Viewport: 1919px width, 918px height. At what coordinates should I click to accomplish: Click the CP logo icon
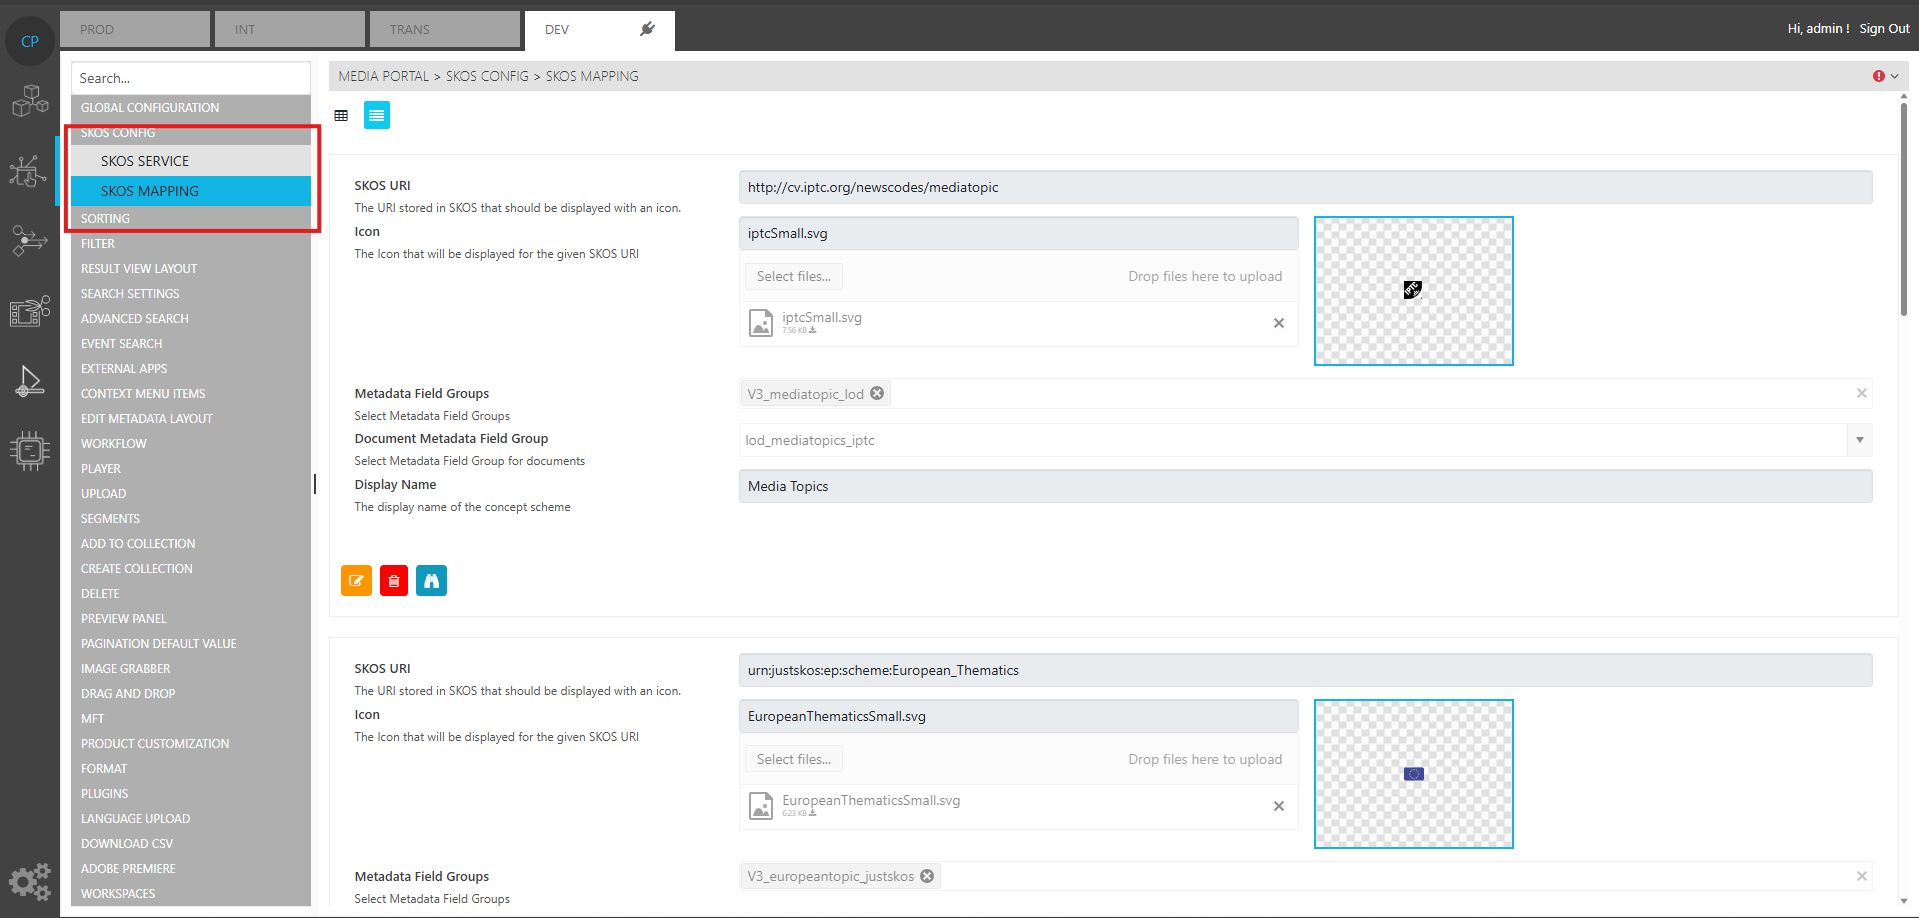click(30, 41)
